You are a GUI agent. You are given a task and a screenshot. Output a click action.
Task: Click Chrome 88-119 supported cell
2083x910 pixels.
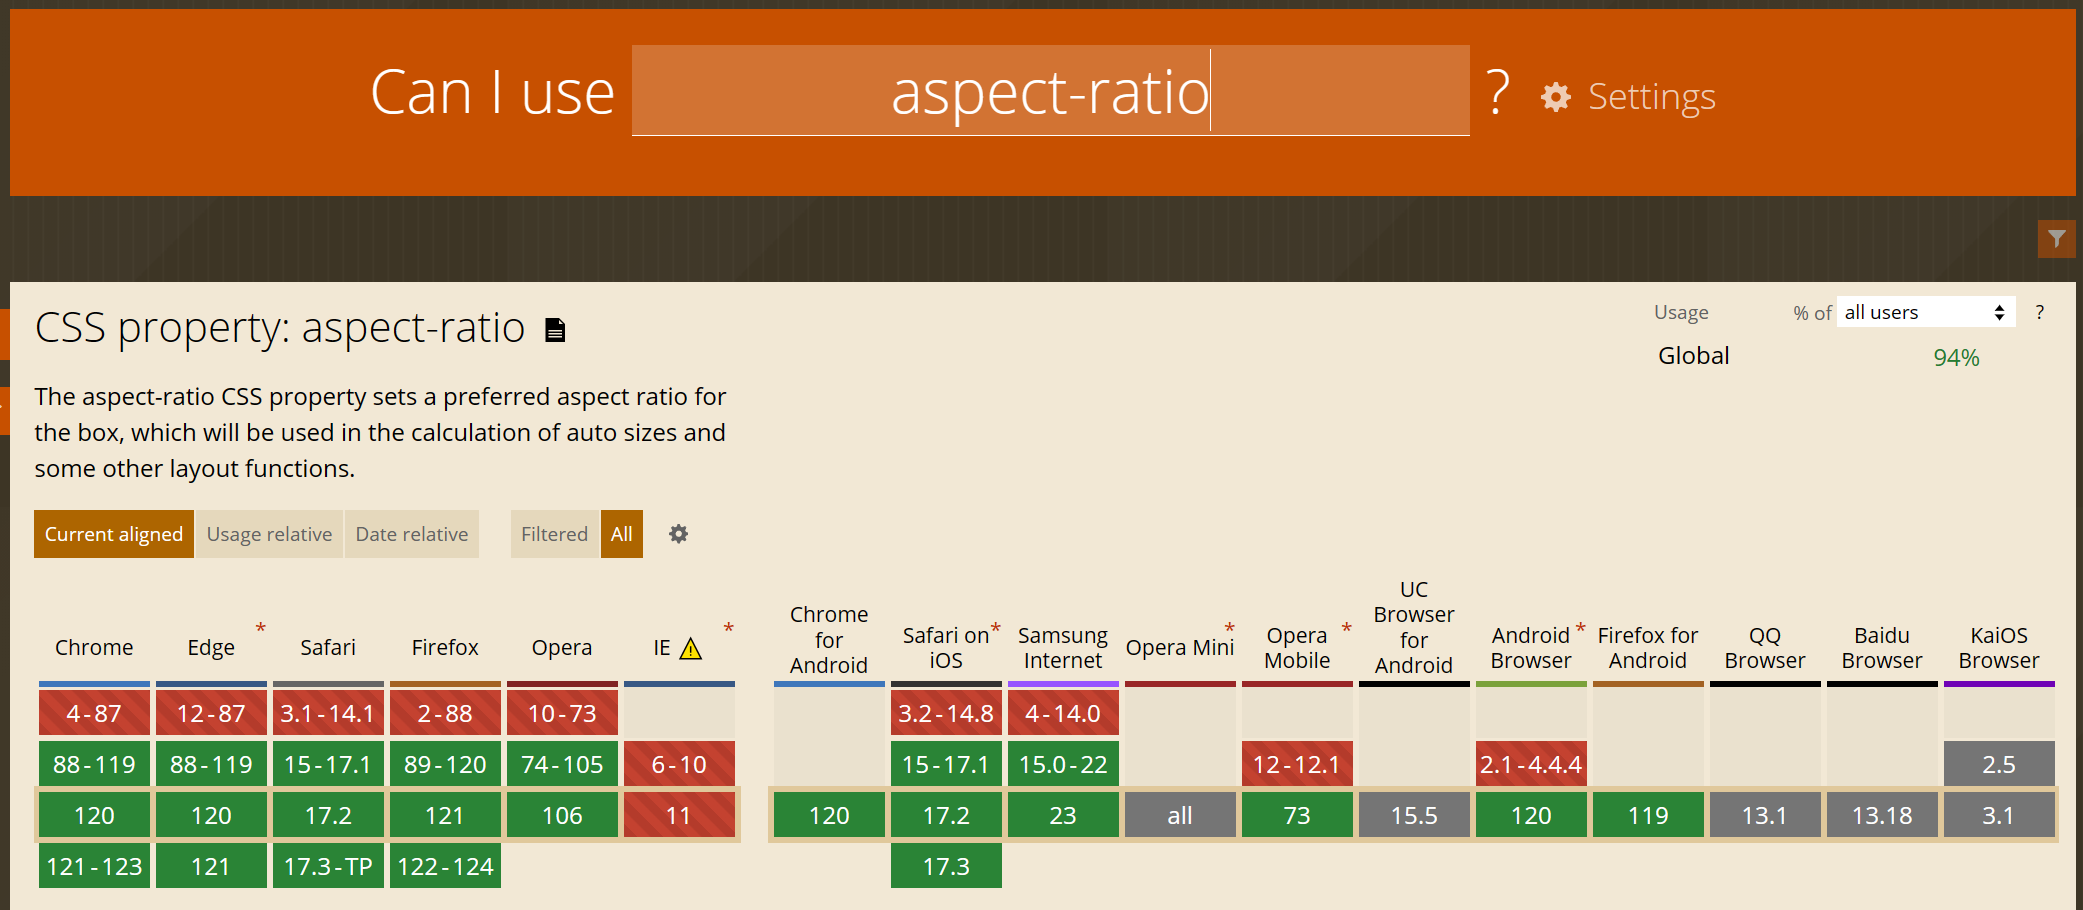coord(94,764)
